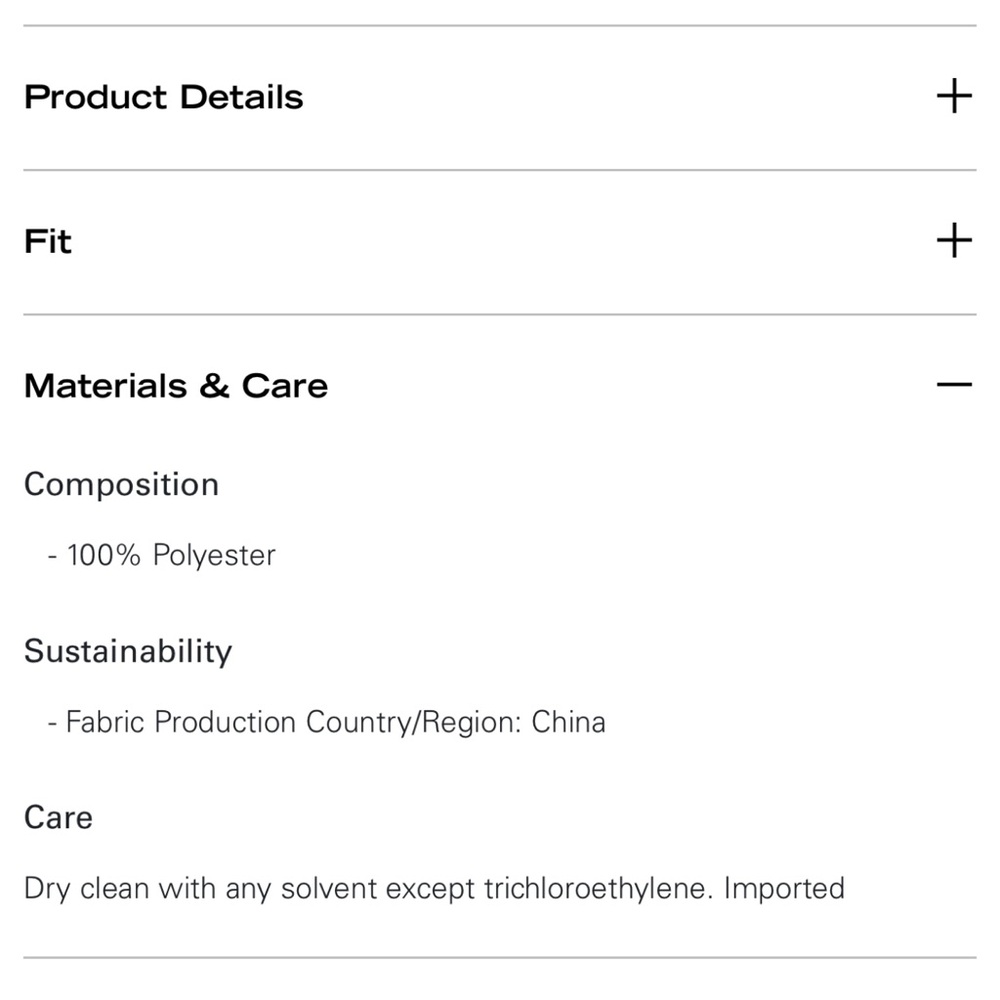
Task: Expand Product Details using the plus icon
Action: pos(954,96)
